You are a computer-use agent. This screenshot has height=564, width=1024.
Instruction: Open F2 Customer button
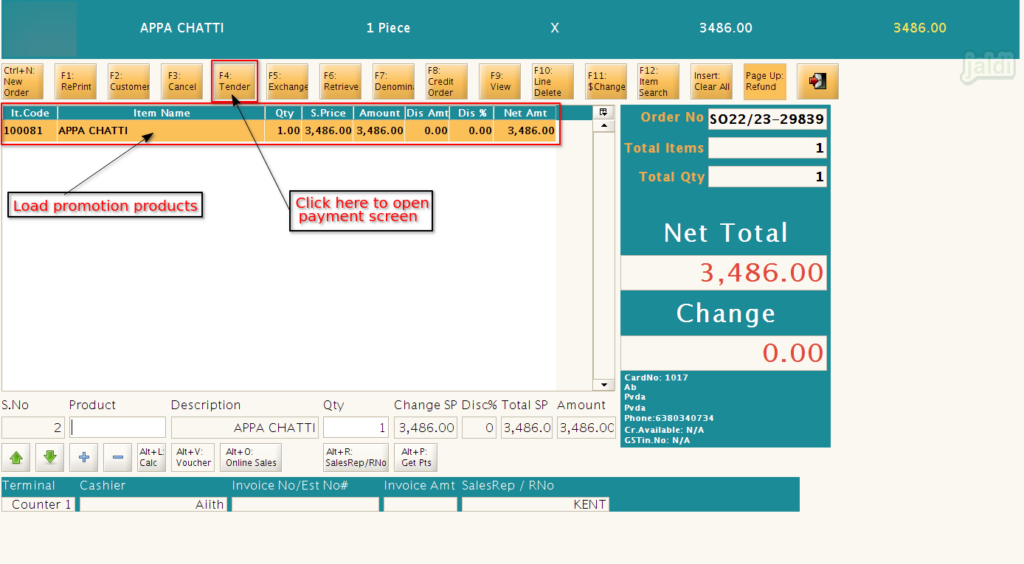129,81
